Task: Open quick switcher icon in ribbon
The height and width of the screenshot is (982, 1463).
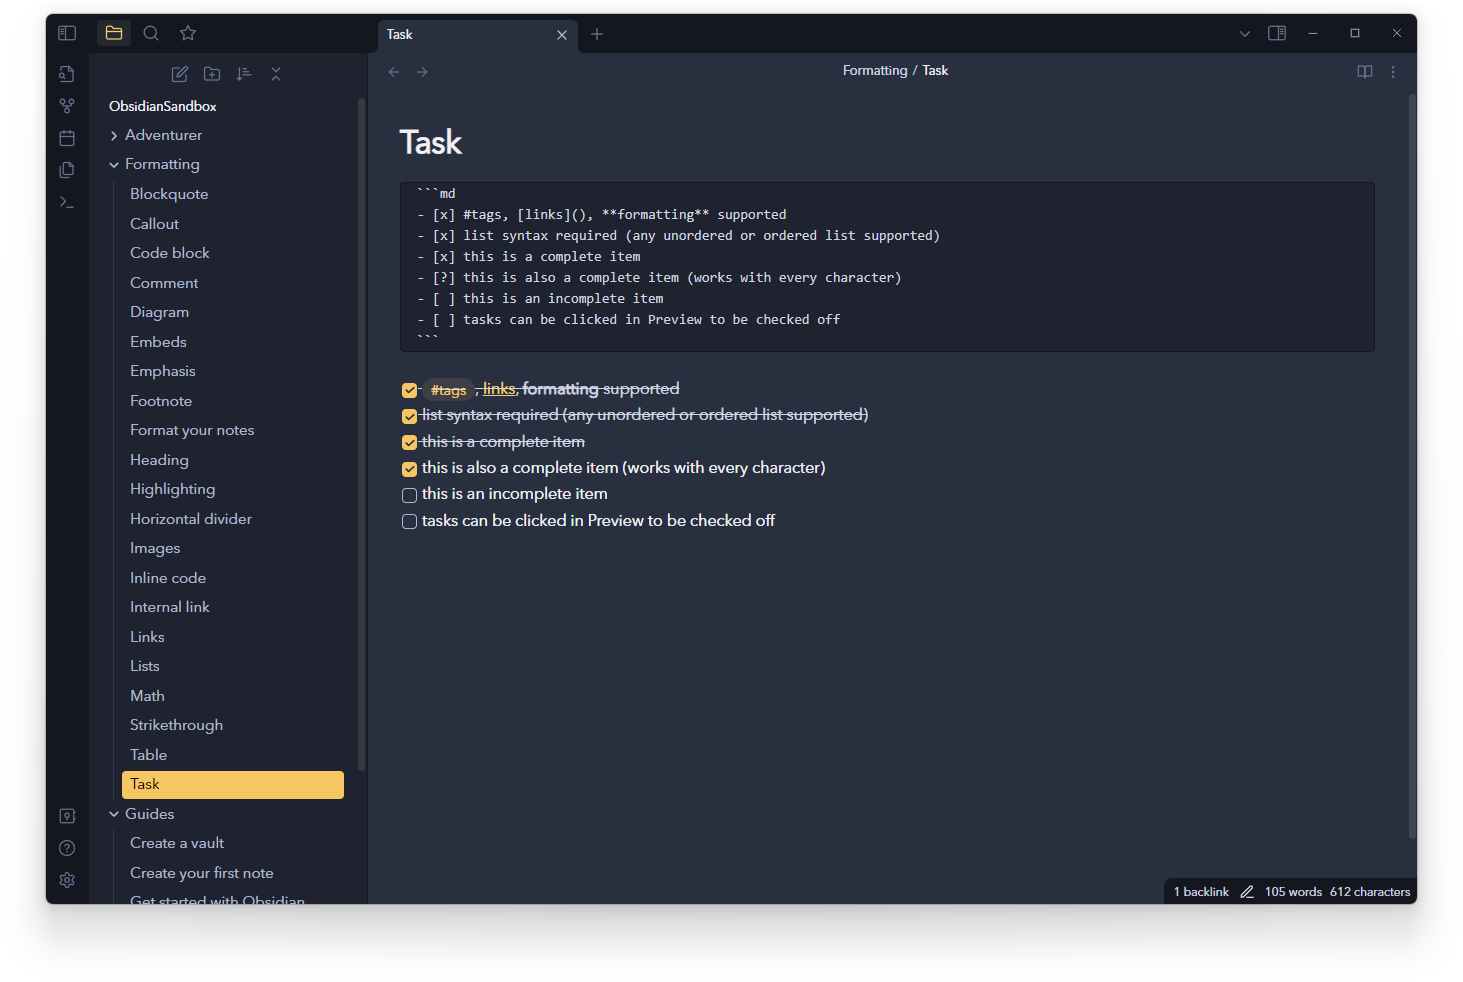Action: point(67,74)
